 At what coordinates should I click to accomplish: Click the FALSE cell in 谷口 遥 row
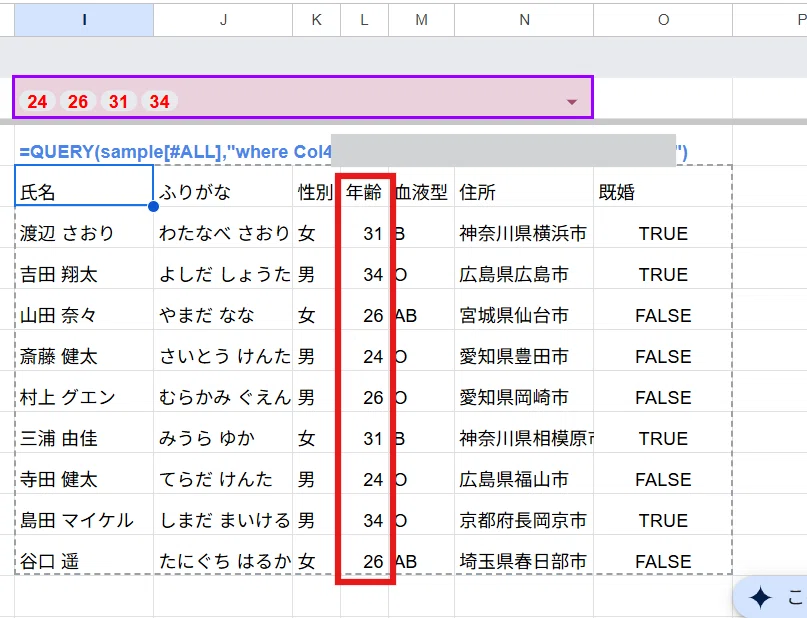[x=663, y=555]
